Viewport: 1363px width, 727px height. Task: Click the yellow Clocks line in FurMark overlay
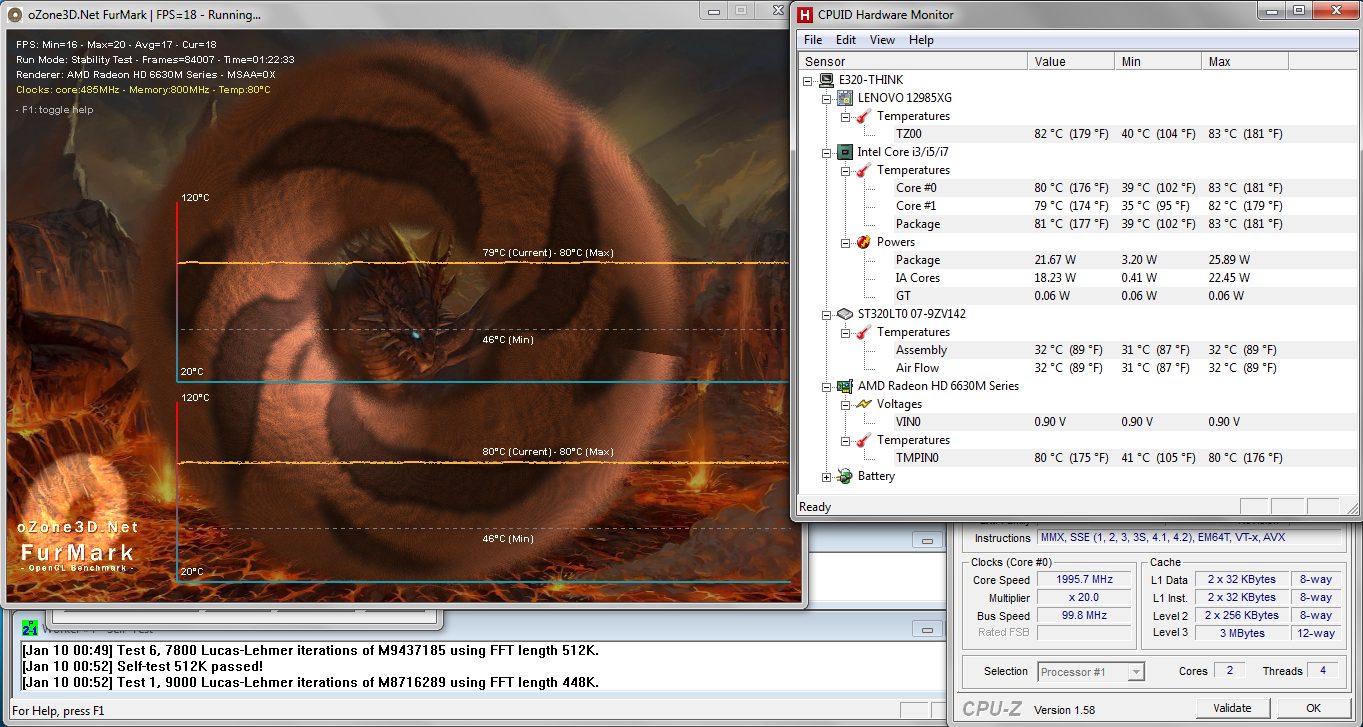pyautogui.click(x=143, y=90)
